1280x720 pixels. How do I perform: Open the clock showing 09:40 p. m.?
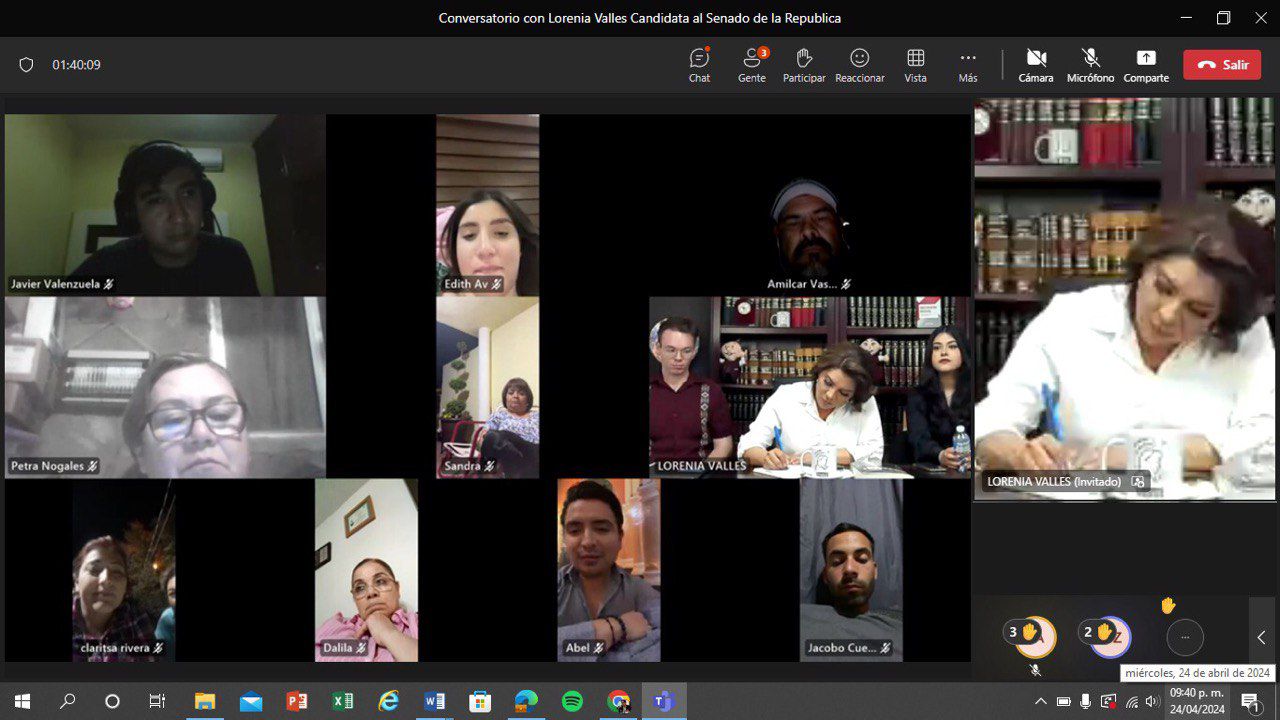click(1196, 701)
